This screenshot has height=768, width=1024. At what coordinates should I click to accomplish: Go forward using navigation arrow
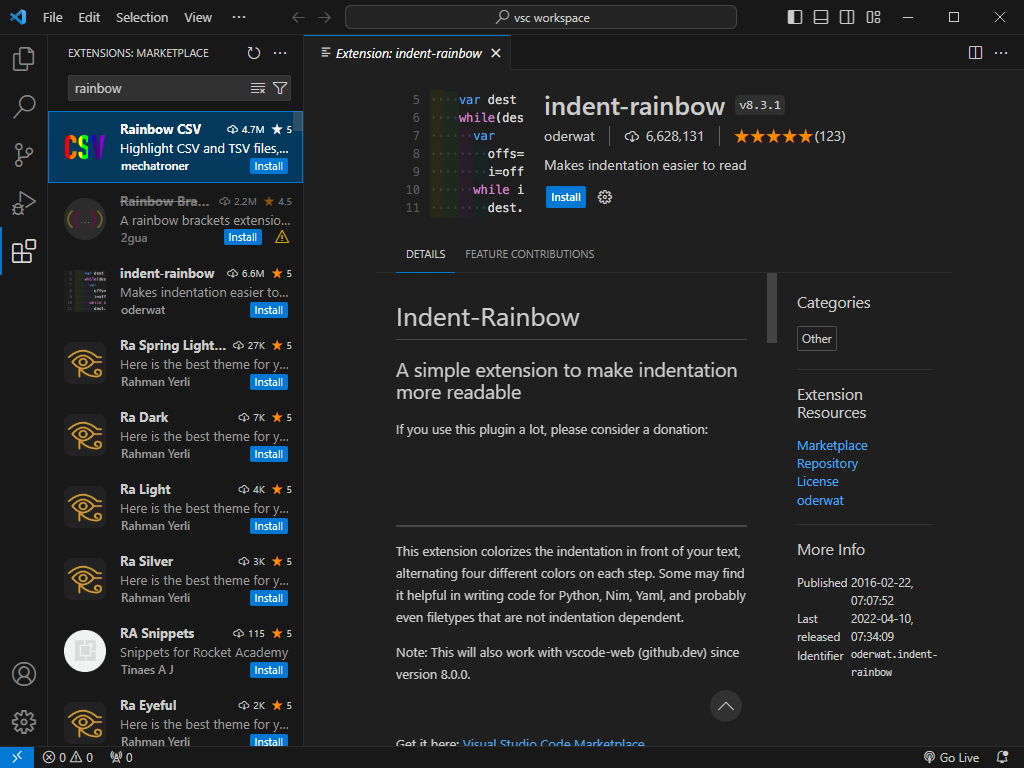tap(325, 18)
